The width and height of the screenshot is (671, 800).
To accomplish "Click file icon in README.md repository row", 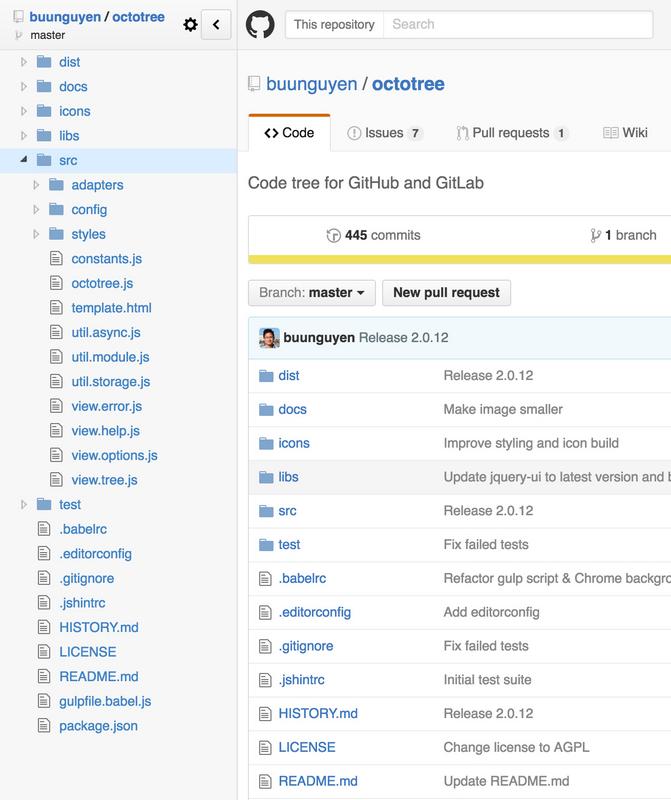I will pos(265,781).
